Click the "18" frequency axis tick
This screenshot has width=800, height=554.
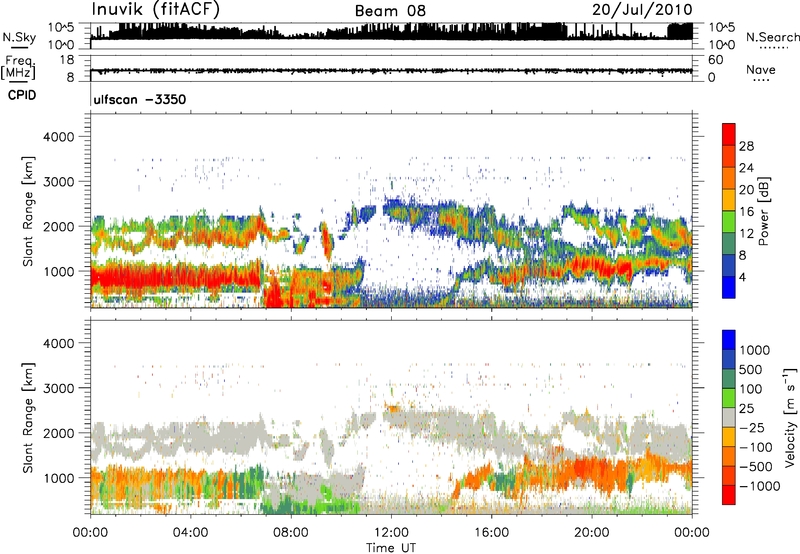pos(67,60)
